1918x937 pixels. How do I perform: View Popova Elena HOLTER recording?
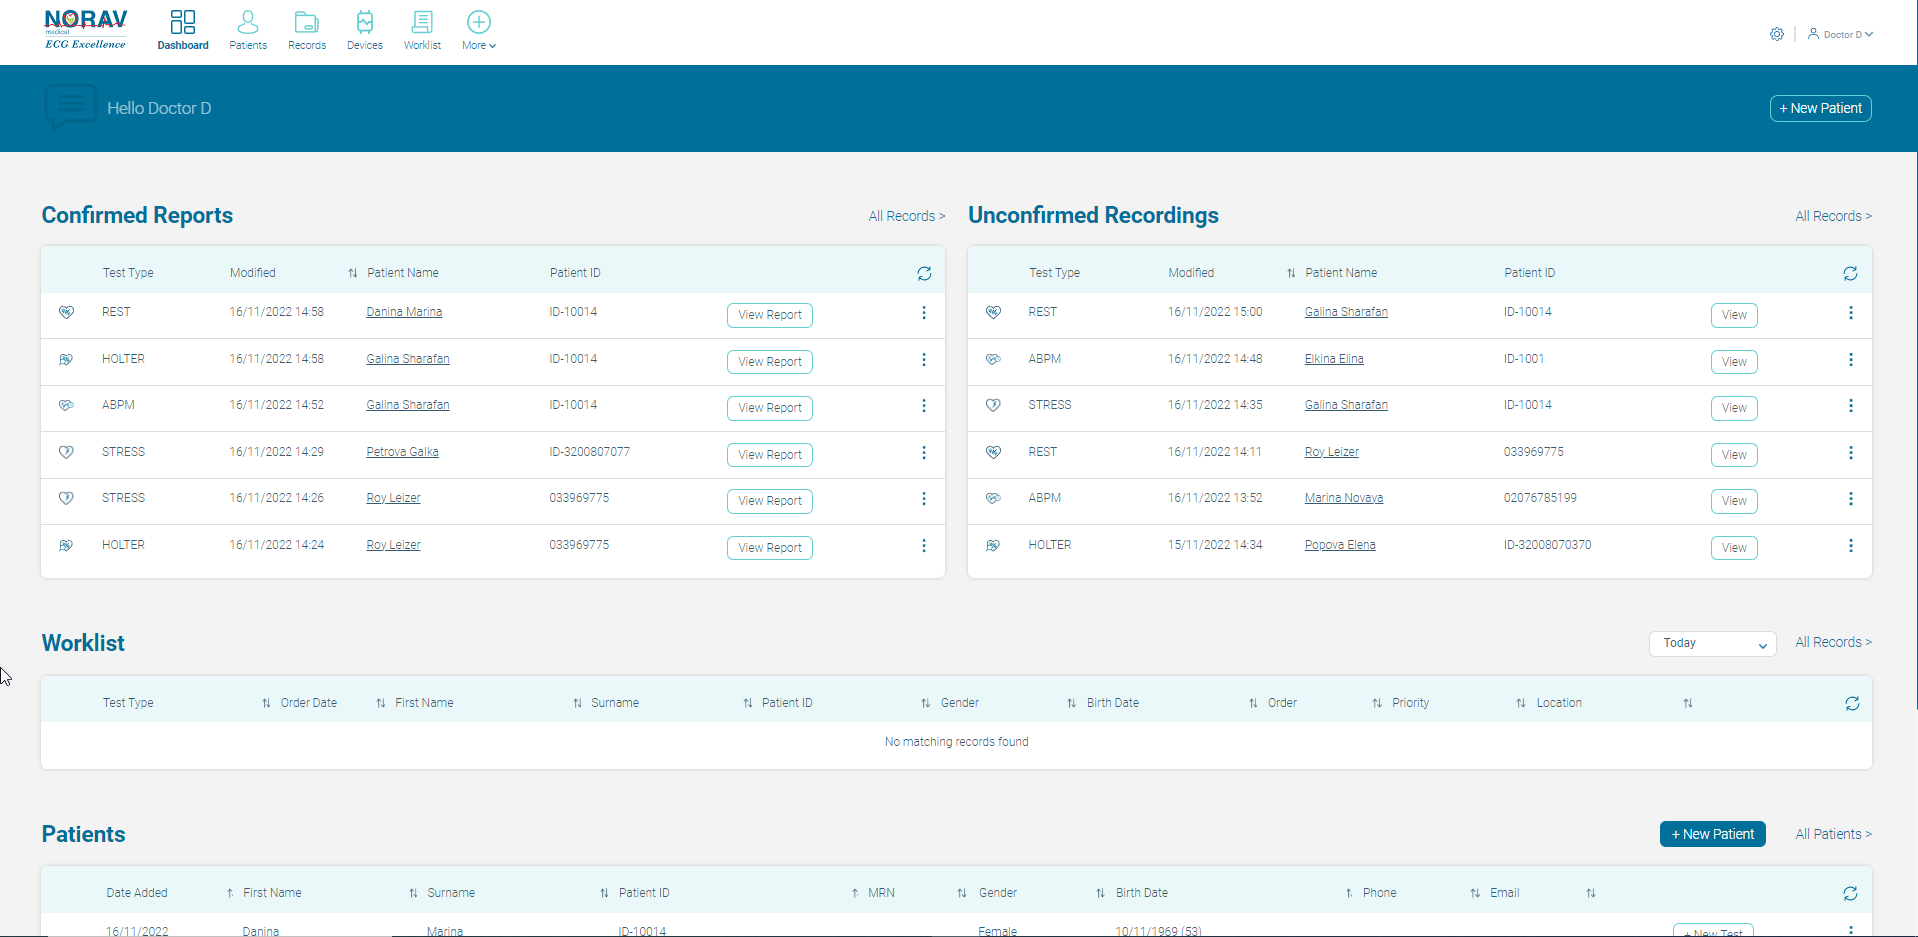click(x=1734, y=548)
